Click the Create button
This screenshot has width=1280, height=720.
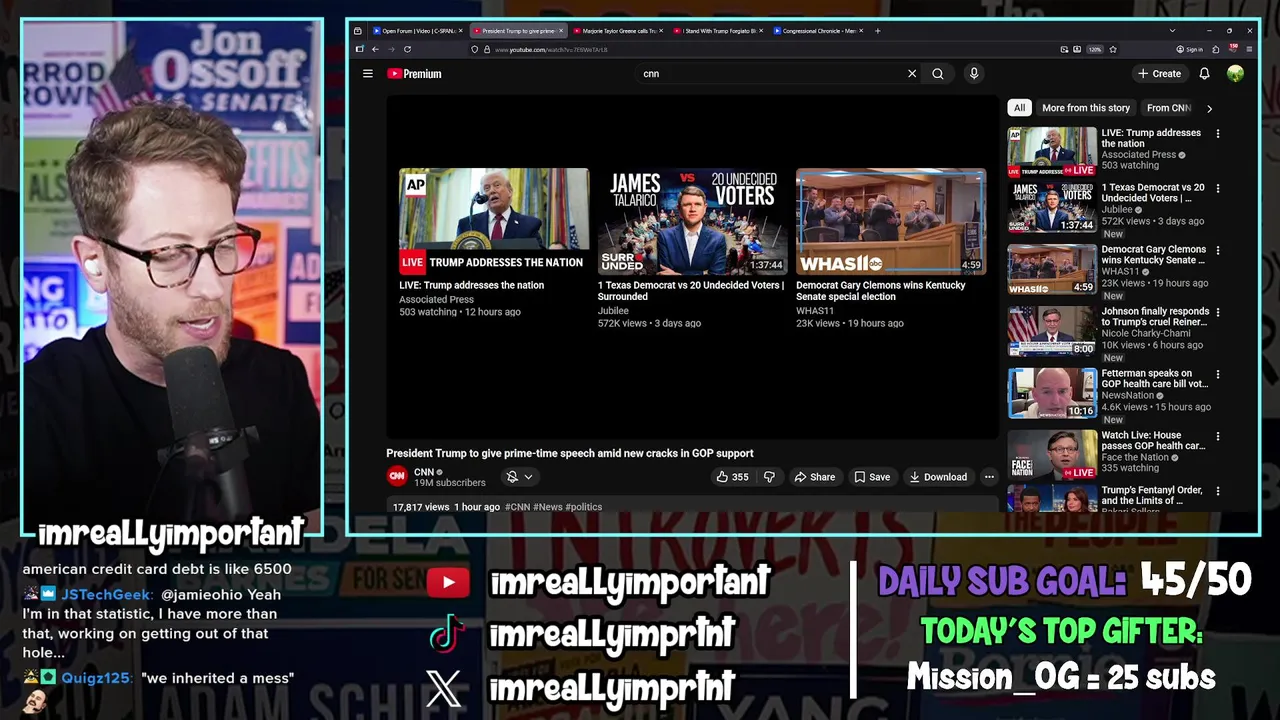coord(1159,74)
